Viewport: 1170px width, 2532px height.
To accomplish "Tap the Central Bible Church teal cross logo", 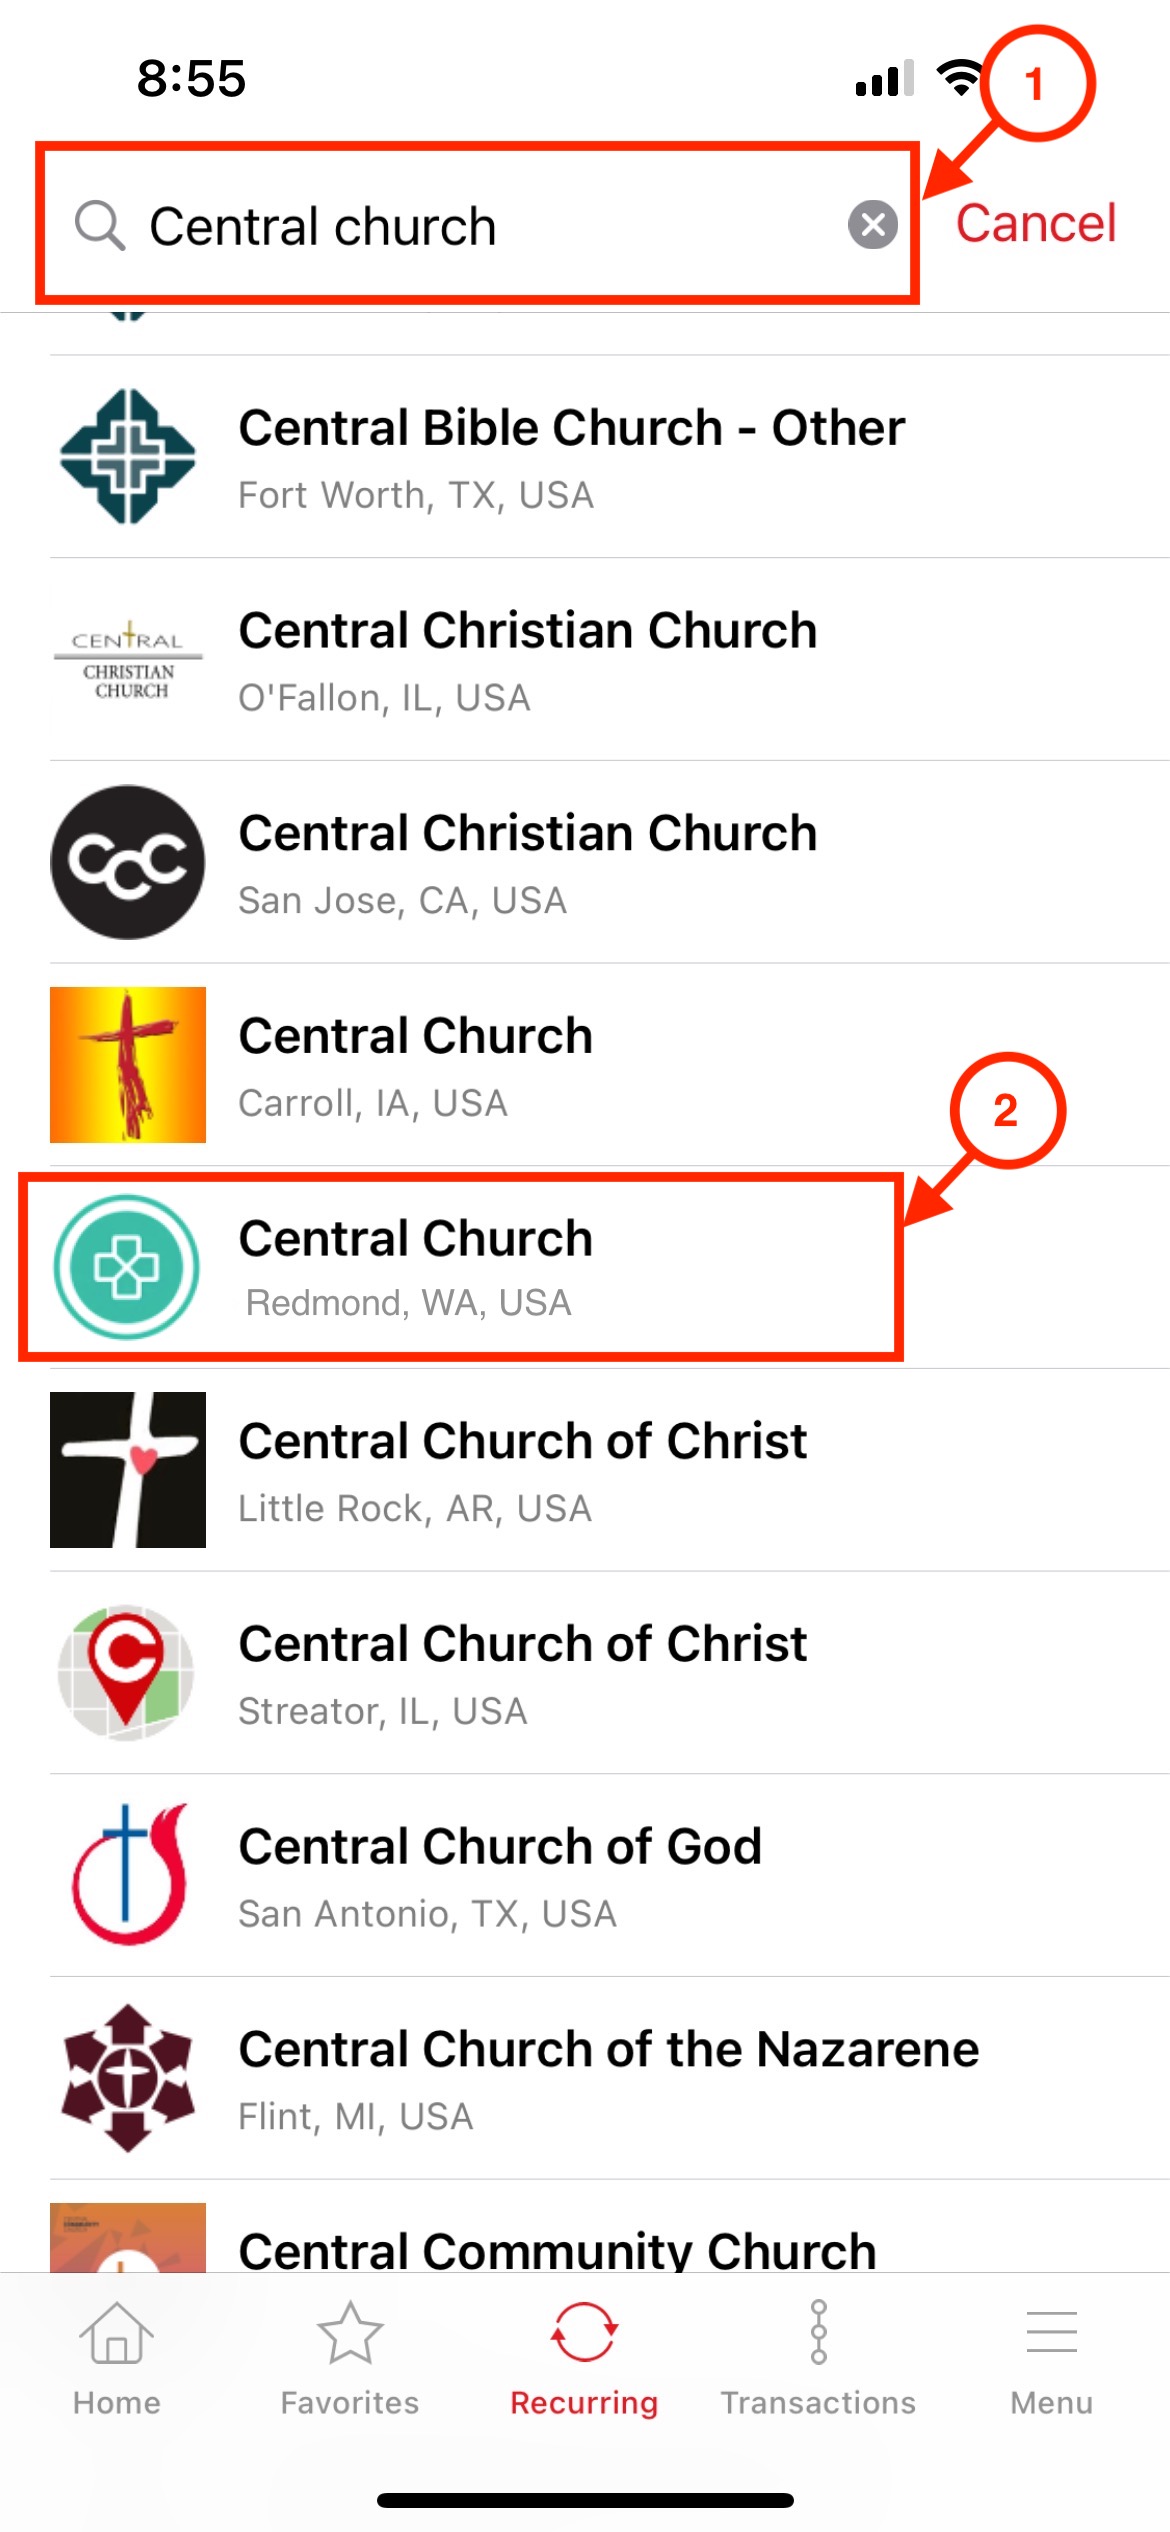I will click(x=128, y=457).
